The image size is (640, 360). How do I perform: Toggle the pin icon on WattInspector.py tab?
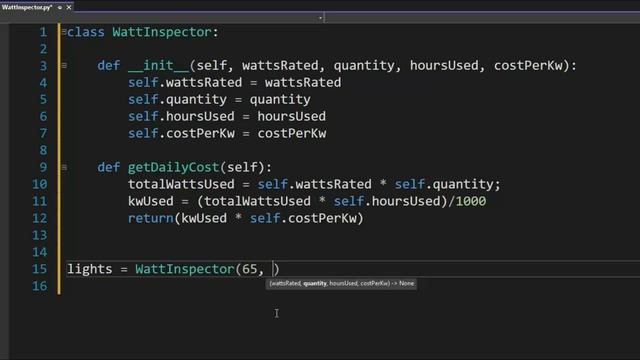pyautogui.click(x=60, y=7)
